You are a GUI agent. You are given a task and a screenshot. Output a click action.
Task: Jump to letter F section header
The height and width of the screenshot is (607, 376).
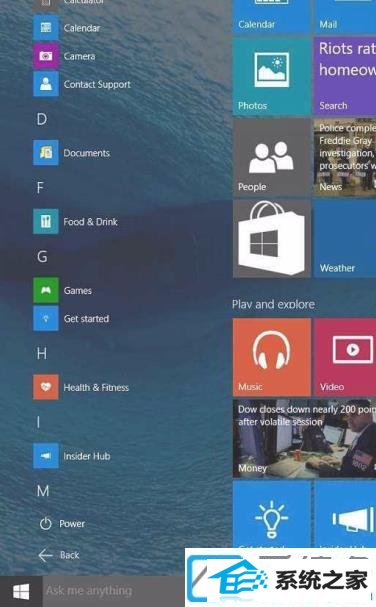click(x=40, y=188)
